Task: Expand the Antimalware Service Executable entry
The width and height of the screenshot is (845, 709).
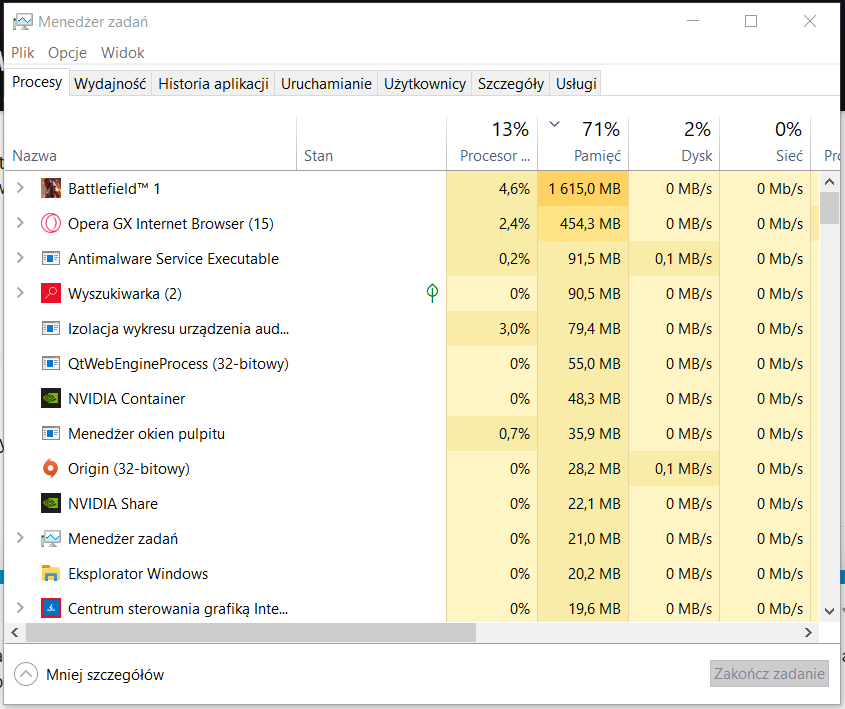Action: tap(20, 258)
